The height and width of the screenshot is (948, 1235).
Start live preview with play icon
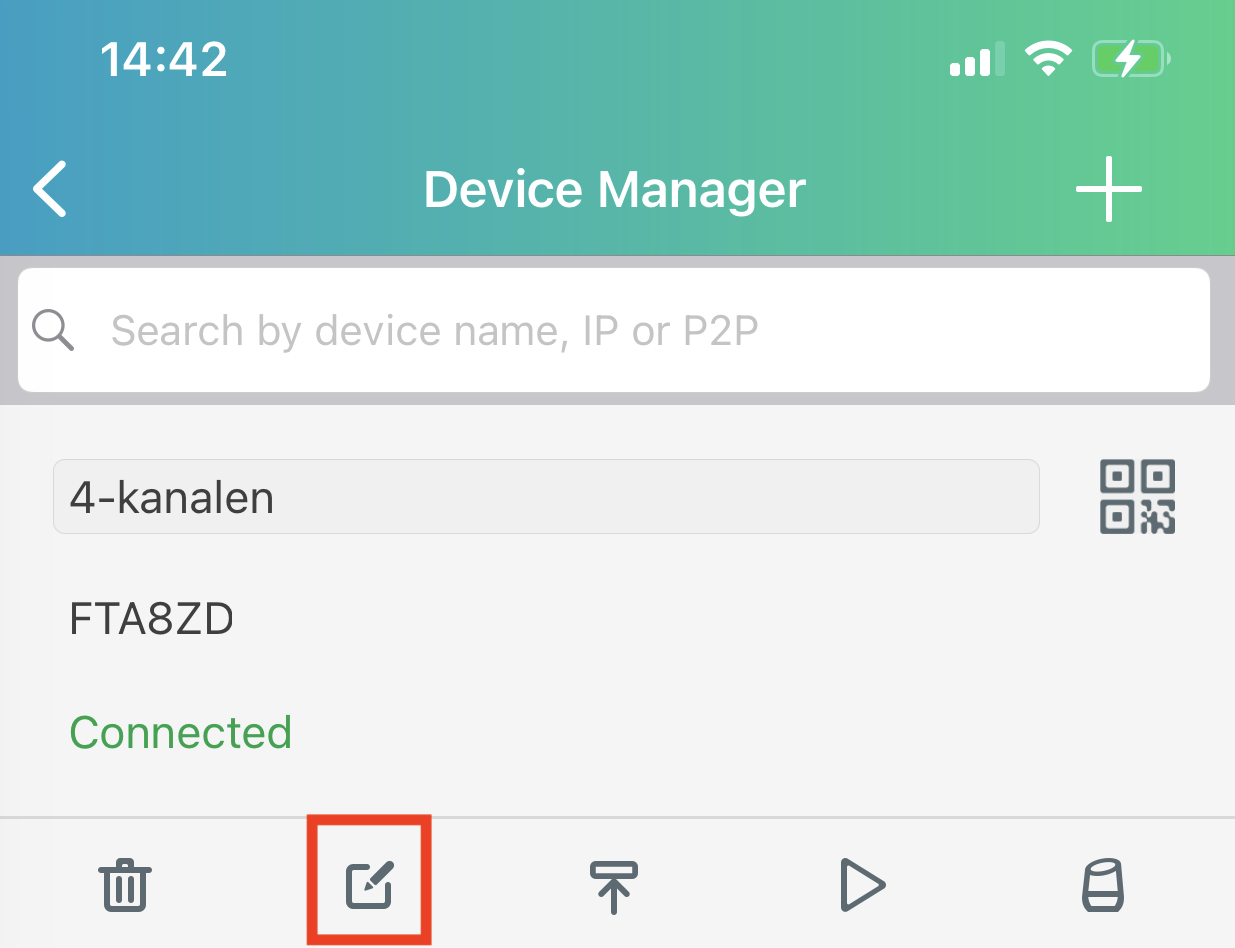(x=862, y=885)
